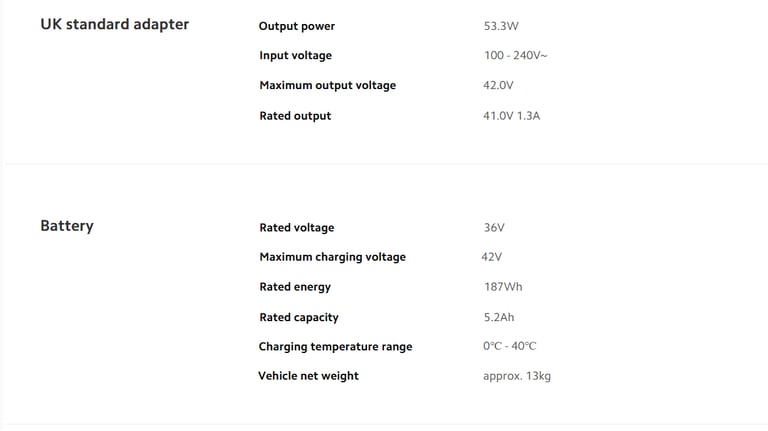Select the Rated voltage label
The image size is (768, 431).
click(x=297, y=228)
